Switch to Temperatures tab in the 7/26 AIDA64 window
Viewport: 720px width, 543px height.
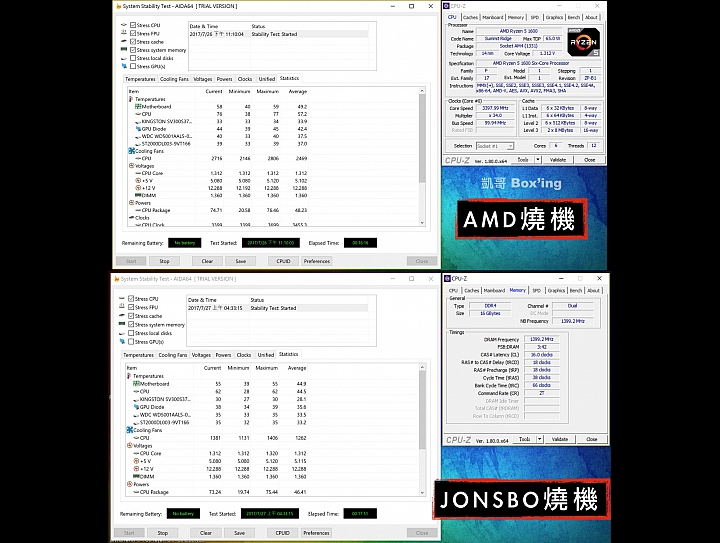[140, 79]
